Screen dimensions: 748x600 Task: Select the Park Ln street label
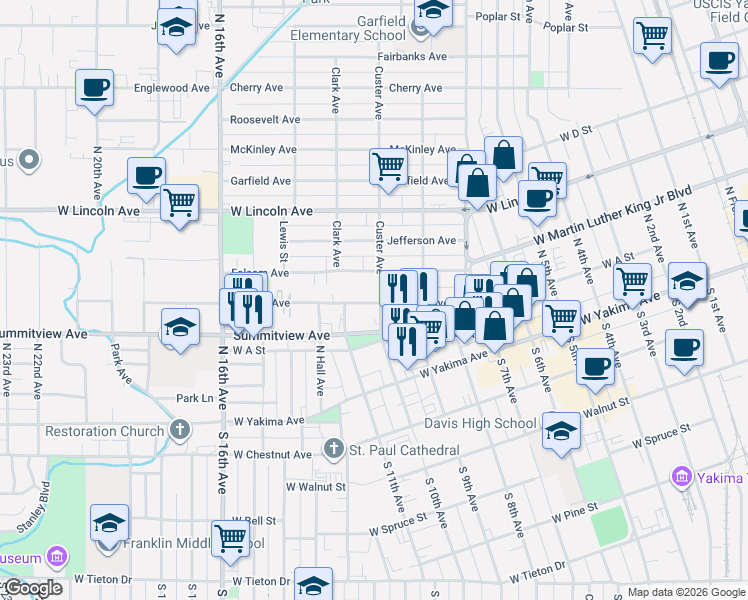point(195,398)
